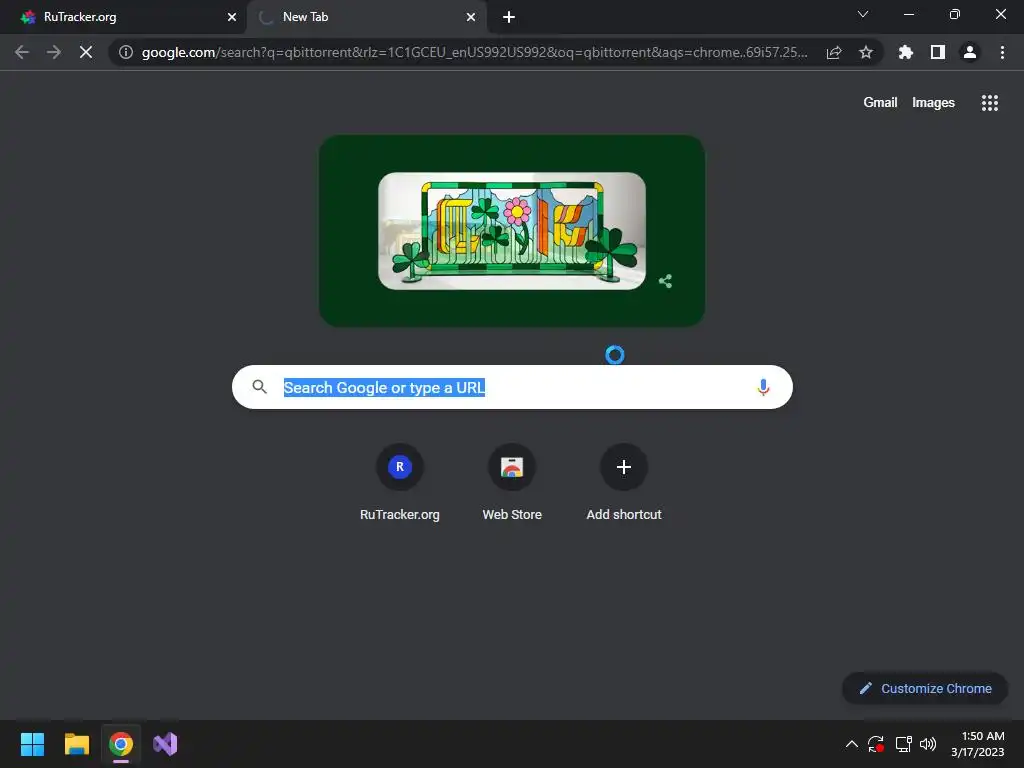Screen dimensions: 1024x768
Task: Click the address bar URL
Action: [x=475, y=52]
